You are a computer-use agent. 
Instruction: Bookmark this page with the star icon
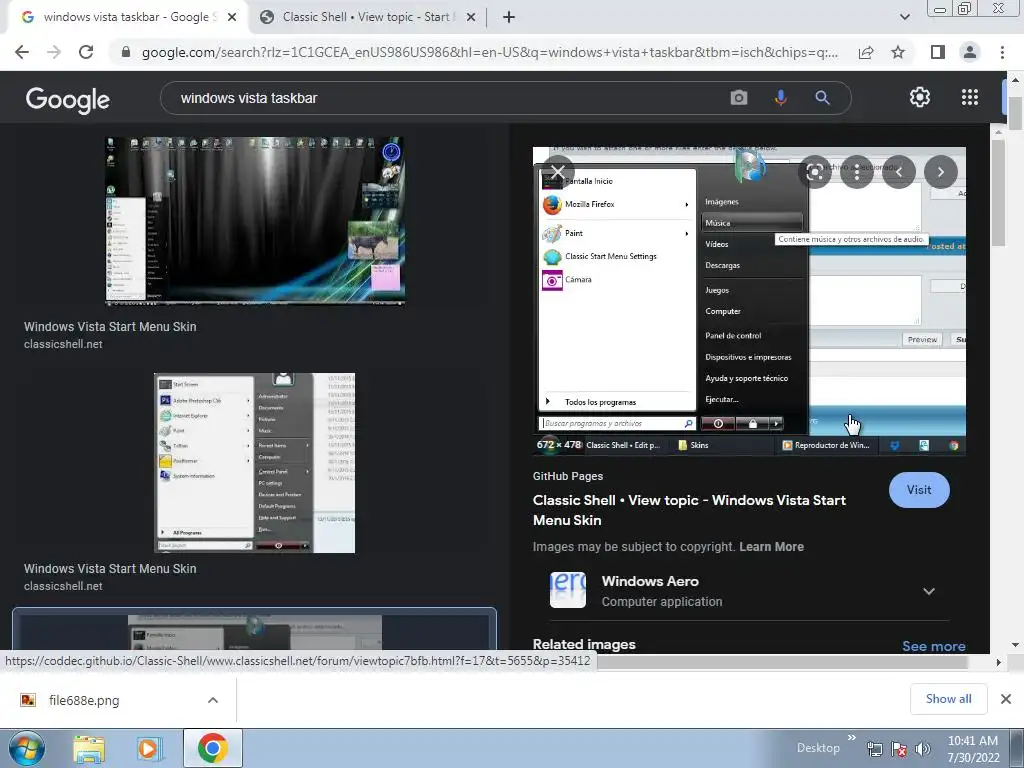898,52
